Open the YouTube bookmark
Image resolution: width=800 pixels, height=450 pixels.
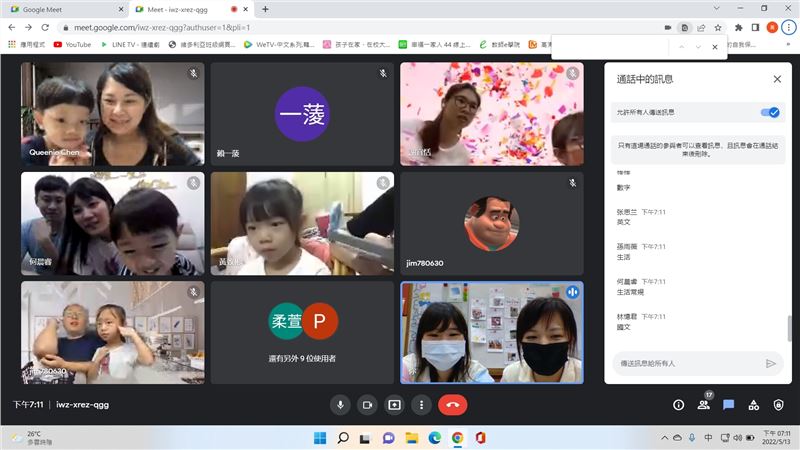point(72,44)
